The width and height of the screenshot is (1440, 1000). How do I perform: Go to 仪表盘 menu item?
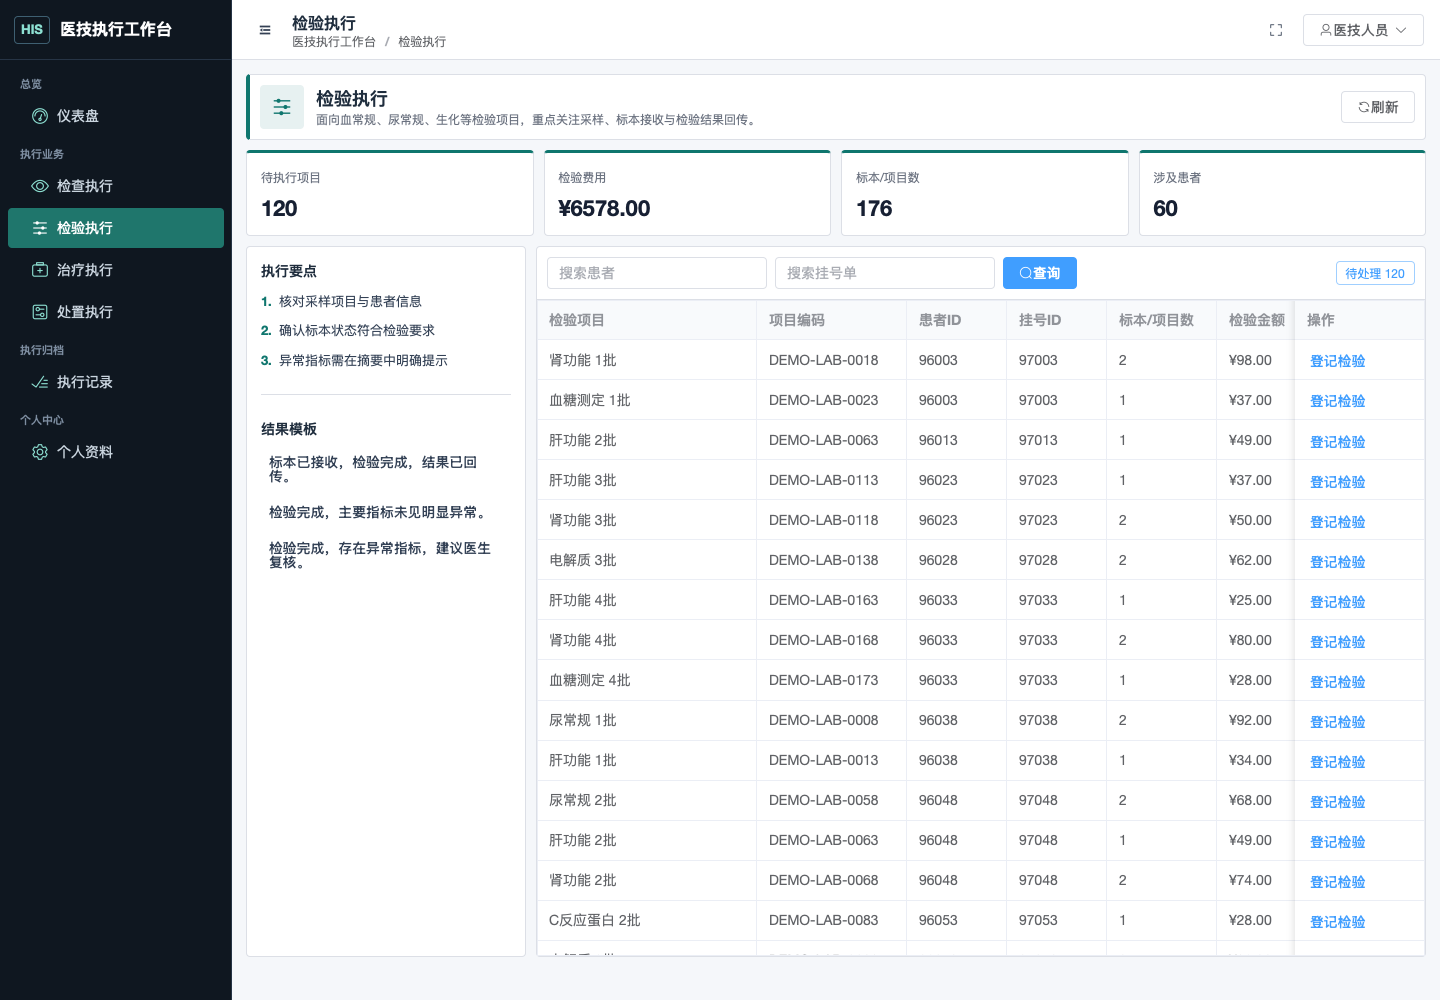(116, 116)
